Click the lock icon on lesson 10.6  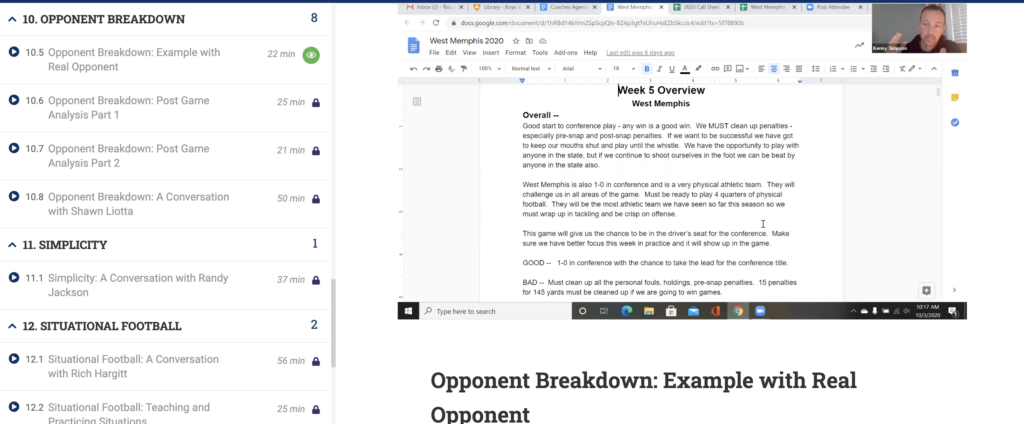316,102
